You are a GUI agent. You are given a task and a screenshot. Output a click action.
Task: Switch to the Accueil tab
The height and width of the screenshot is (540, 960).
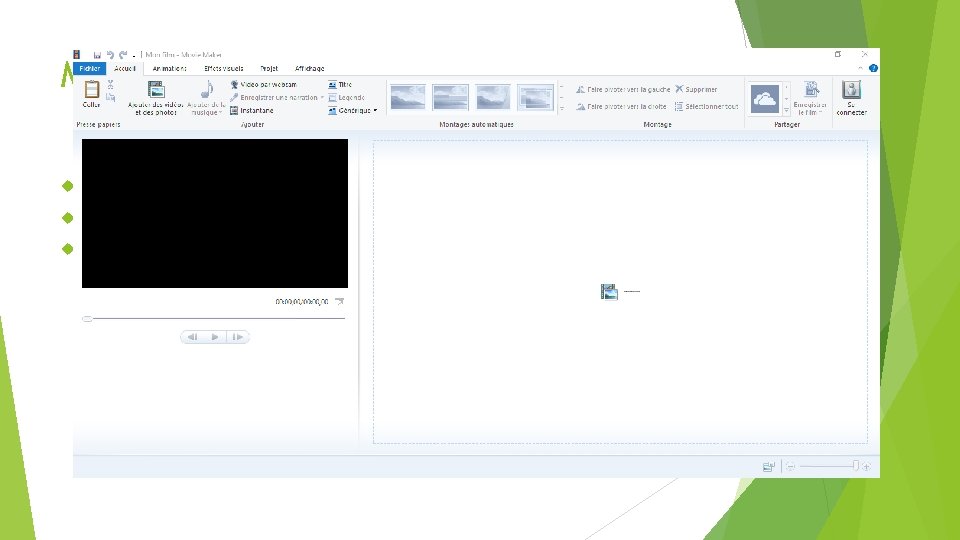point(125,69)
